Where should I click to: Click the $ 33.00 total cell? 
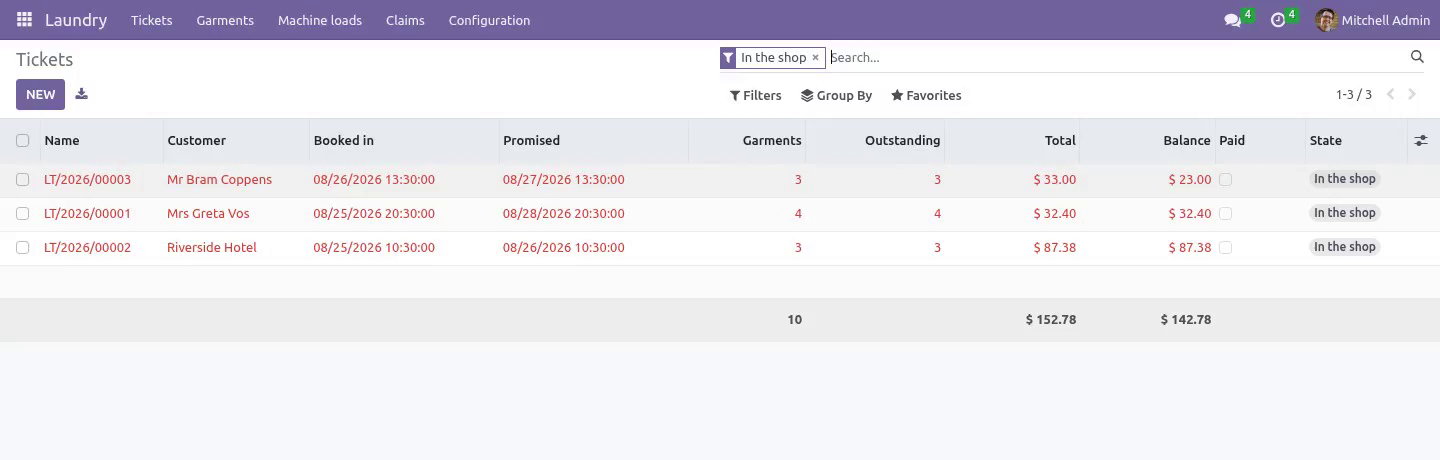click(1055, 180)
